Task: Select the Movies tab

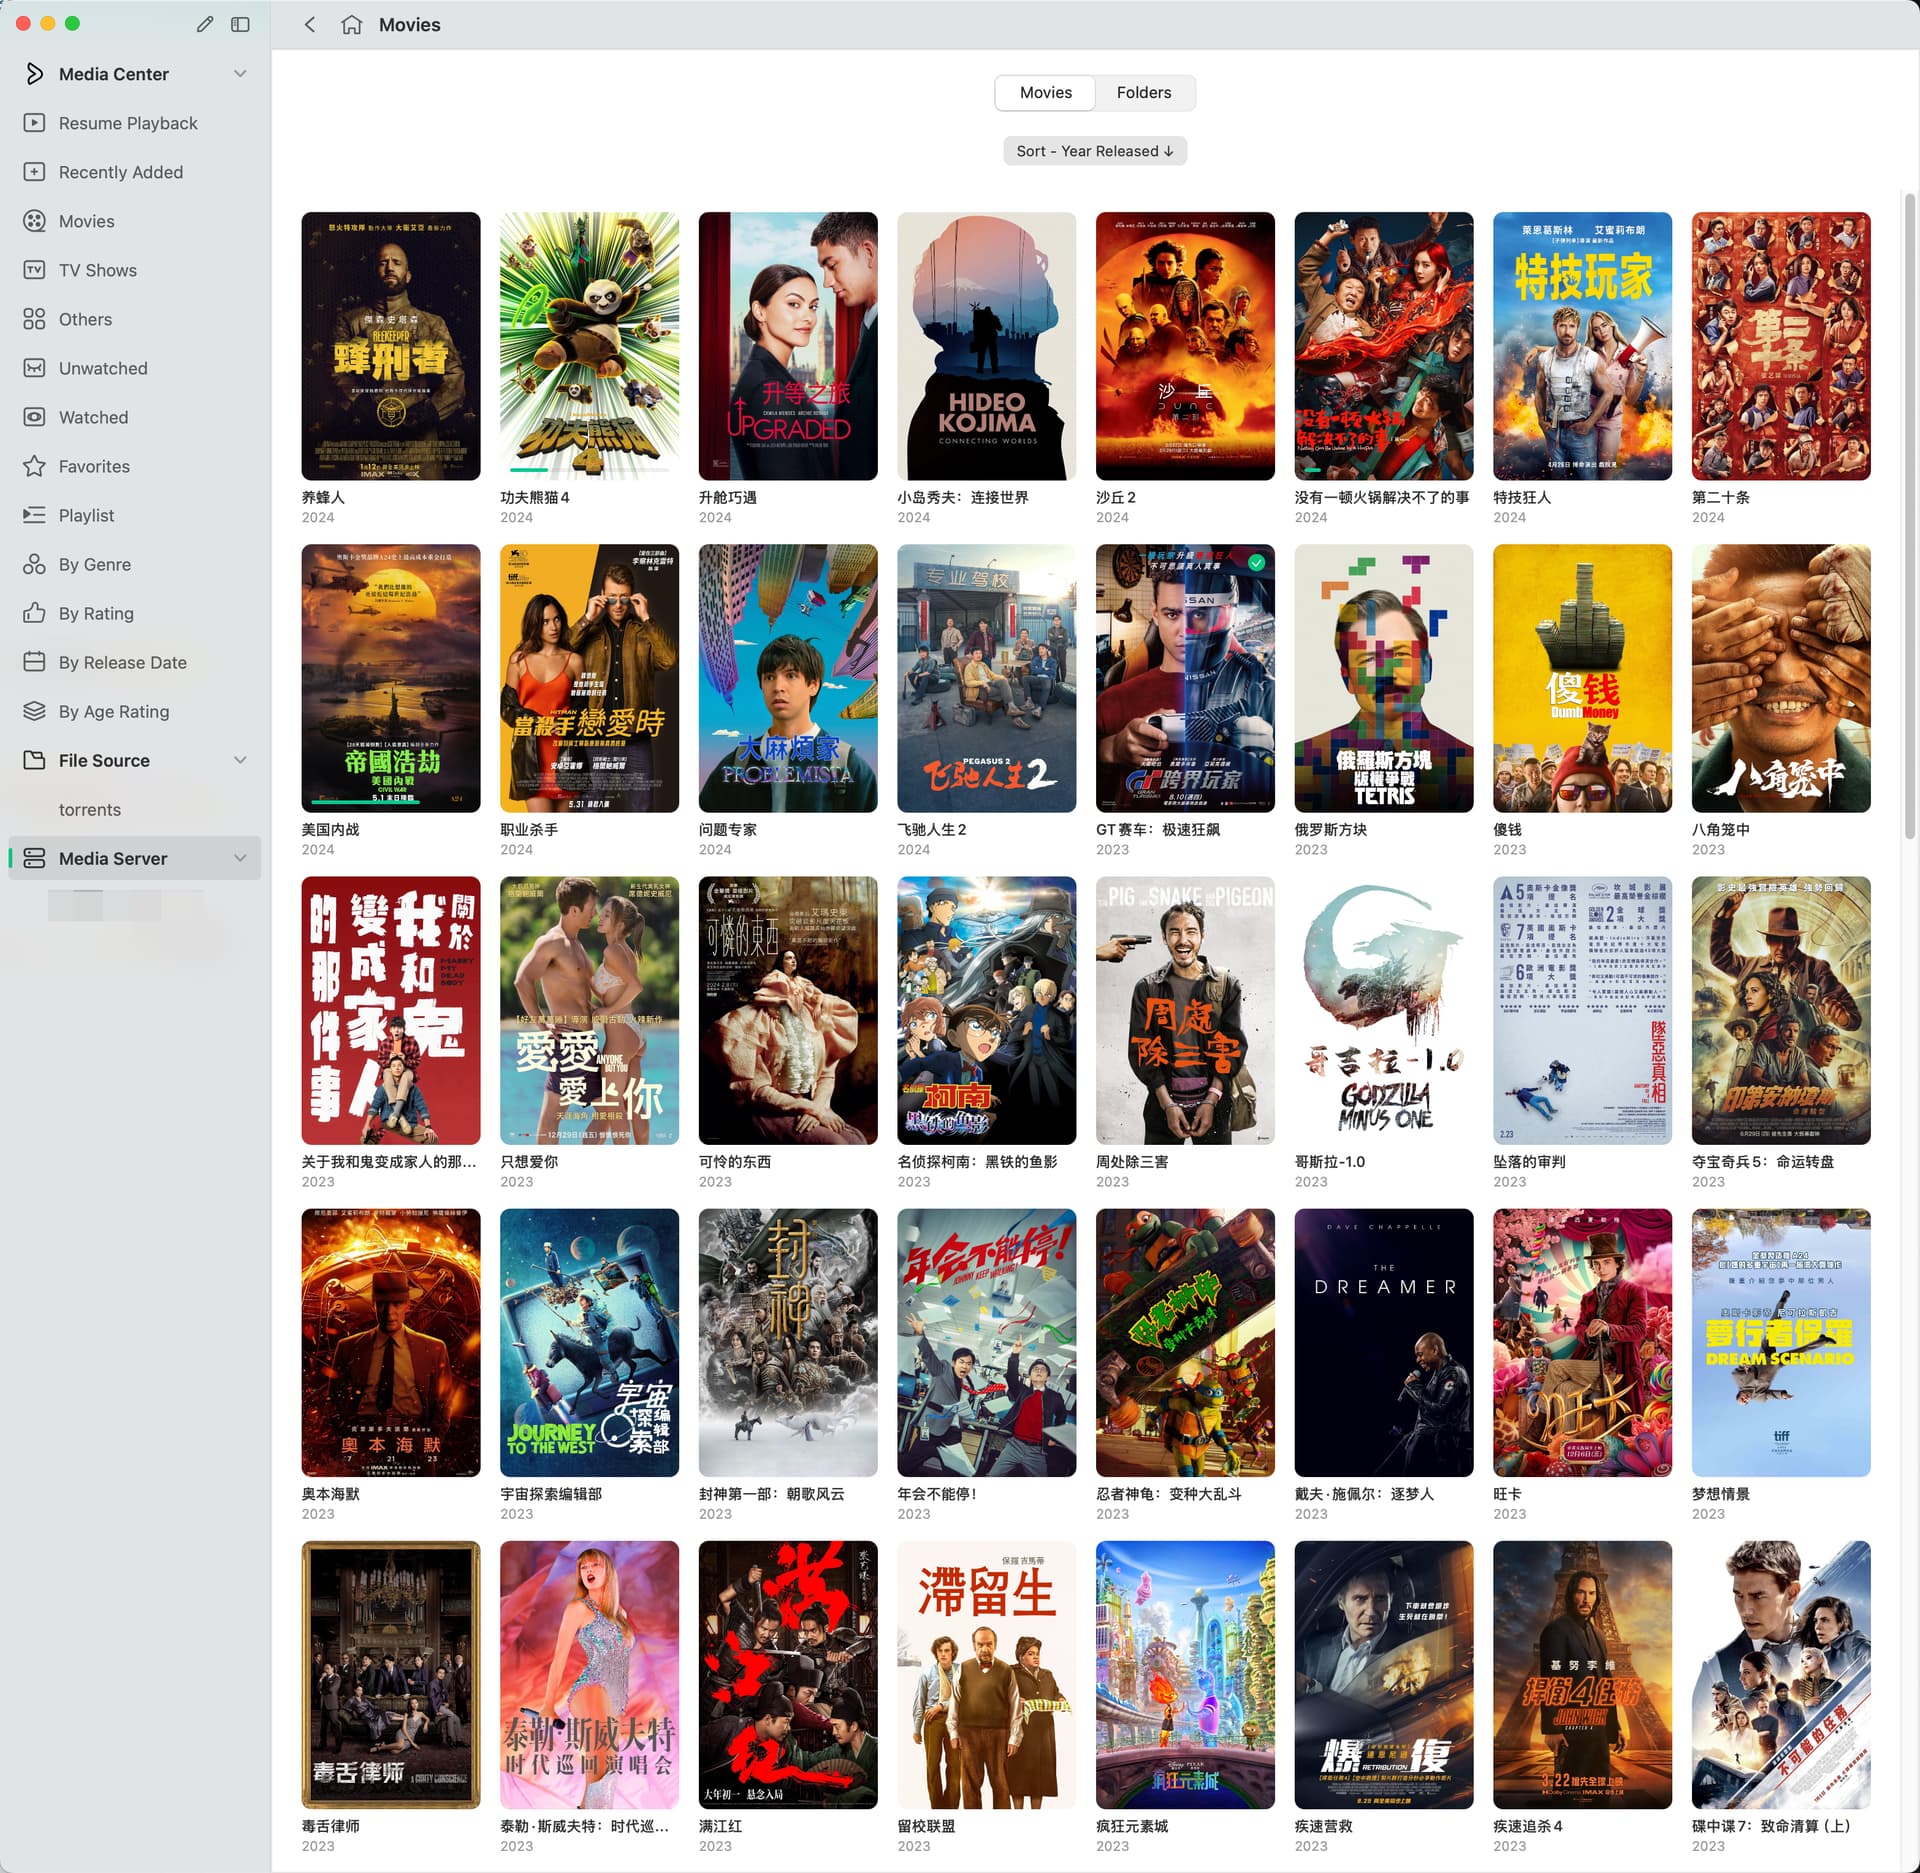Action: coord(1045,92)
